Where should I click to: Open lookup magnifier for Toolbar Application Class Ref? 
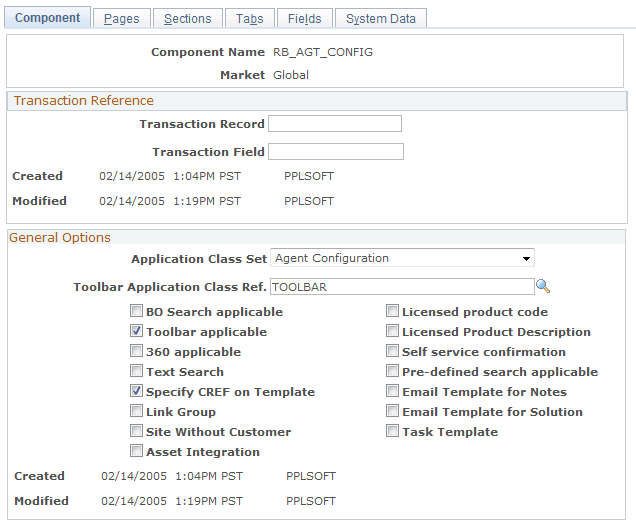[x=543, y=286]
